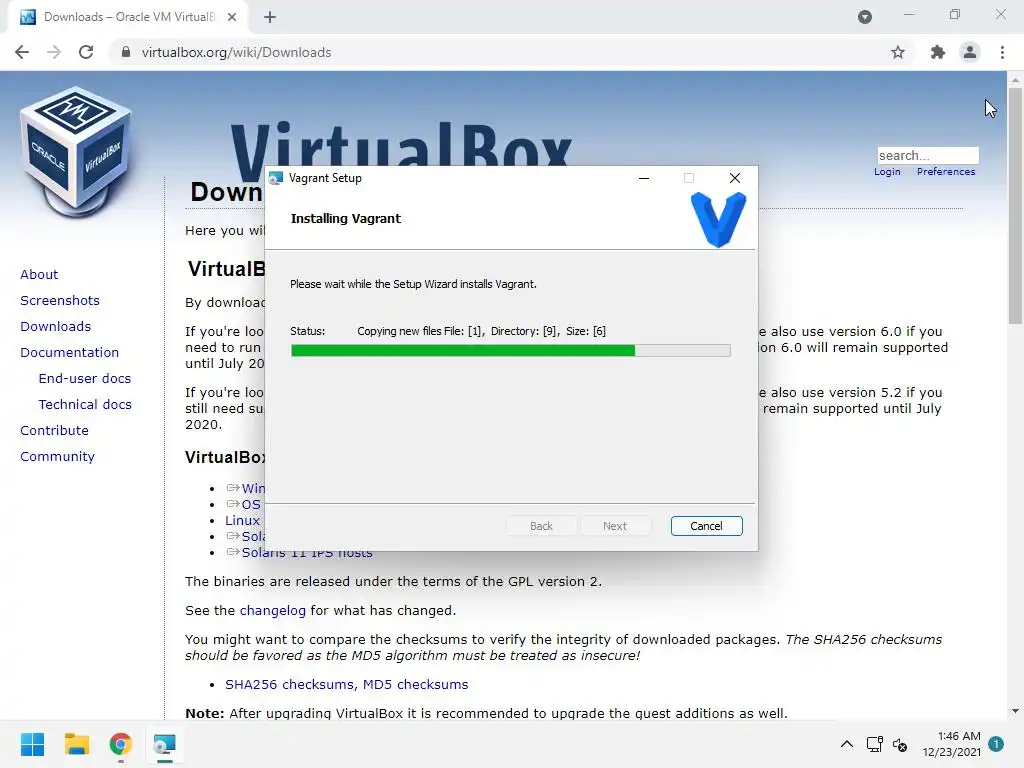Open the Technical docs link

click(x=85, y=405)
